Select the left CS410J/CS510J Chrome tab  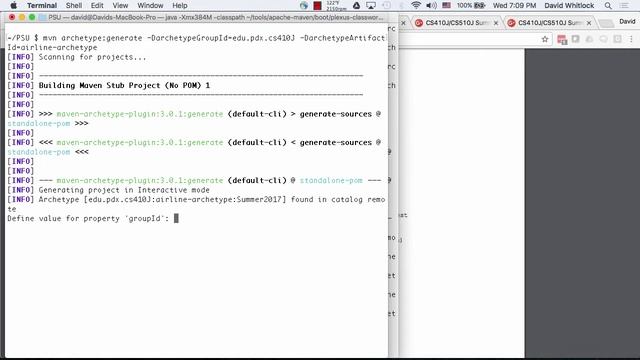coord(456,23)
